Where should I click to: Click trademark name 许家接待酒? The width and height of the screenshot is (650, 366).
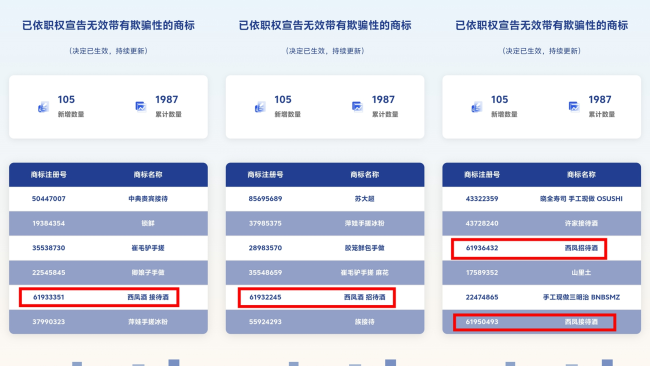(581, 223)
